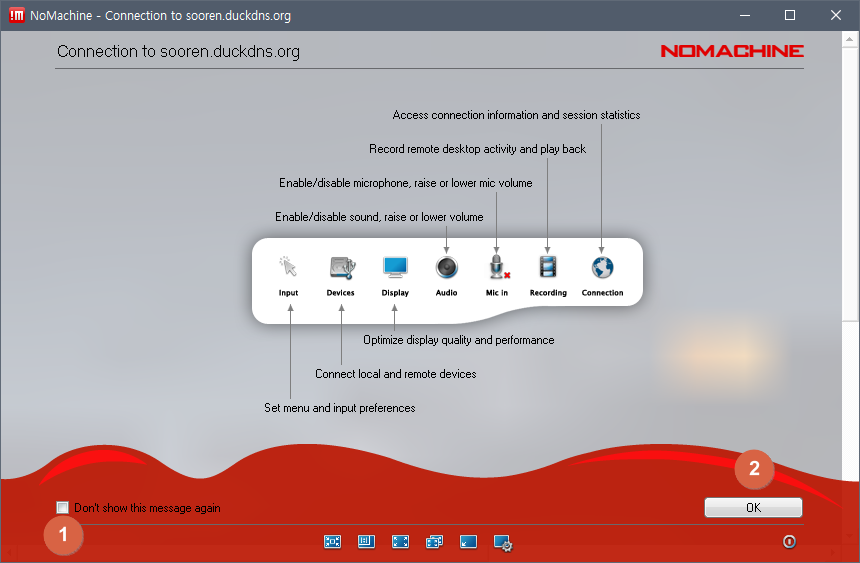Click the Audio speaker icon
Screen dimensions: 860x563
tap(446, 268)
